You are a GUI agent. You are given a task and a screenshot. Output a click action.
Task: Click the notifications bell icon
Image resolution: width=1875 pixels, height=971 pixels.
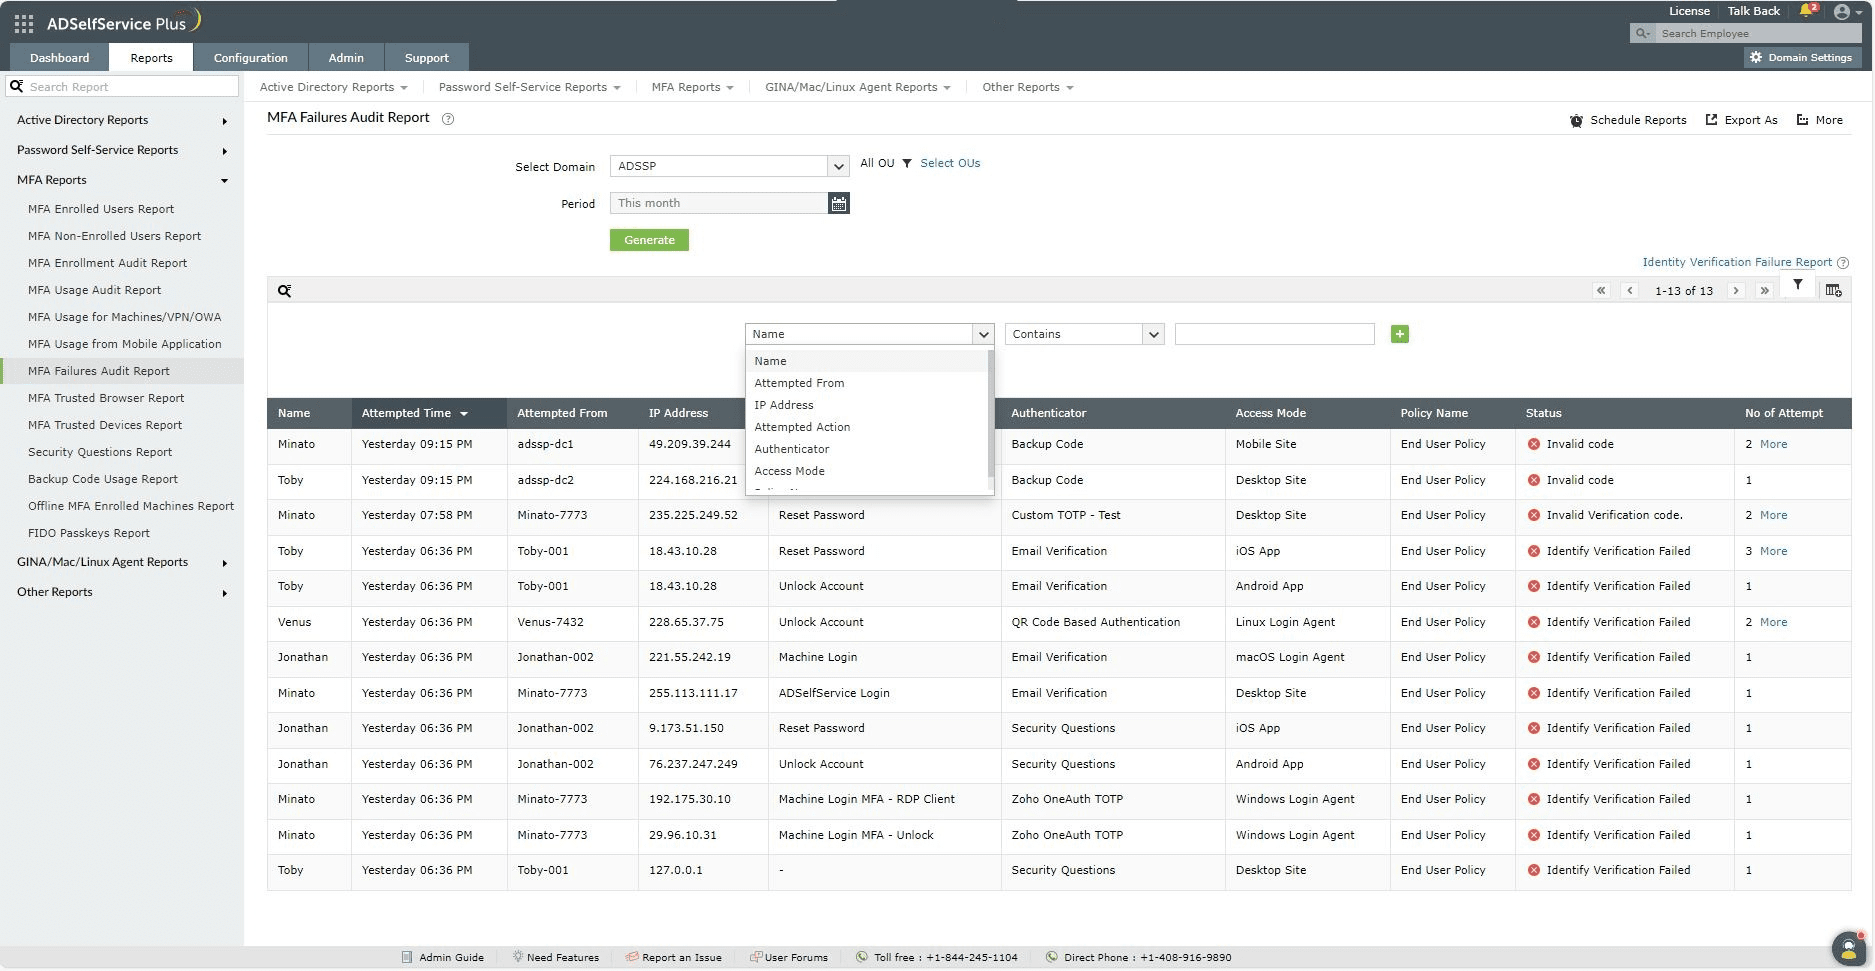pos(1806,11)
